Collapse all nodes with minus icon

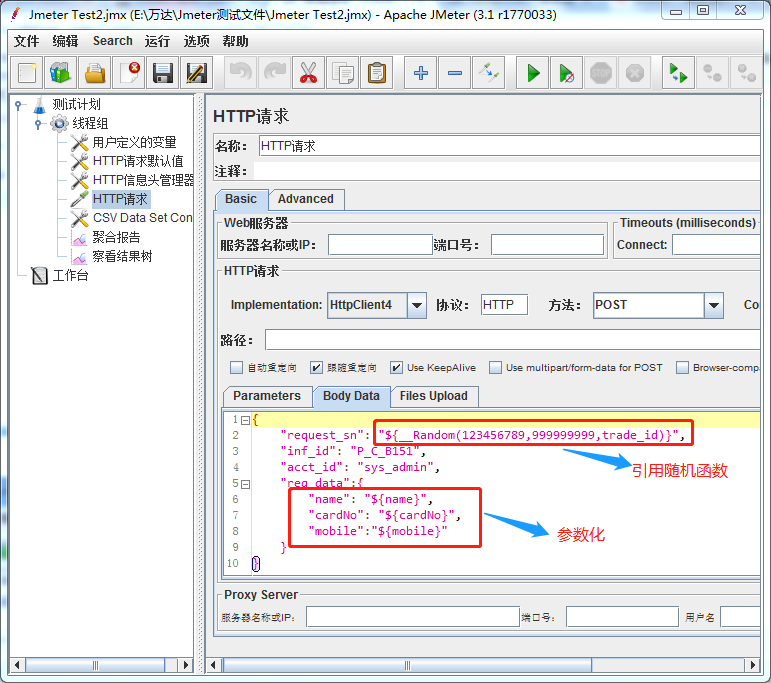(454, 73)
